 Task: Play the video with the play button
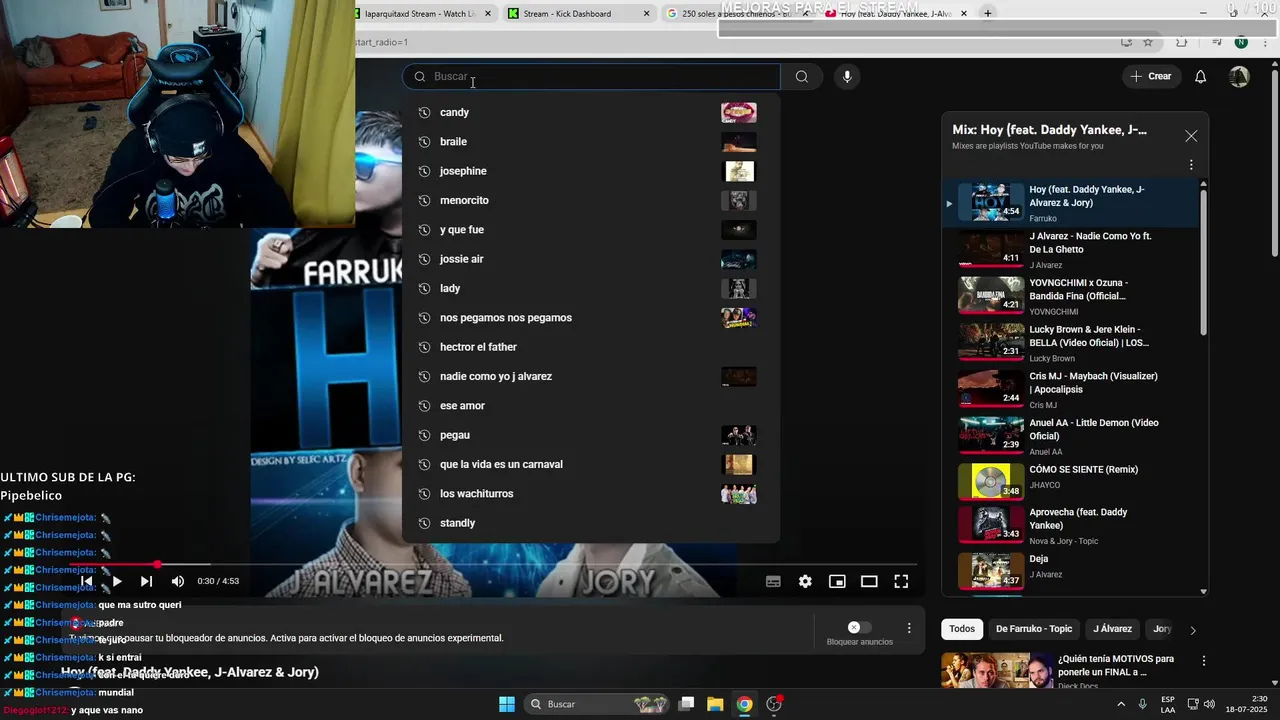(117, 581)
